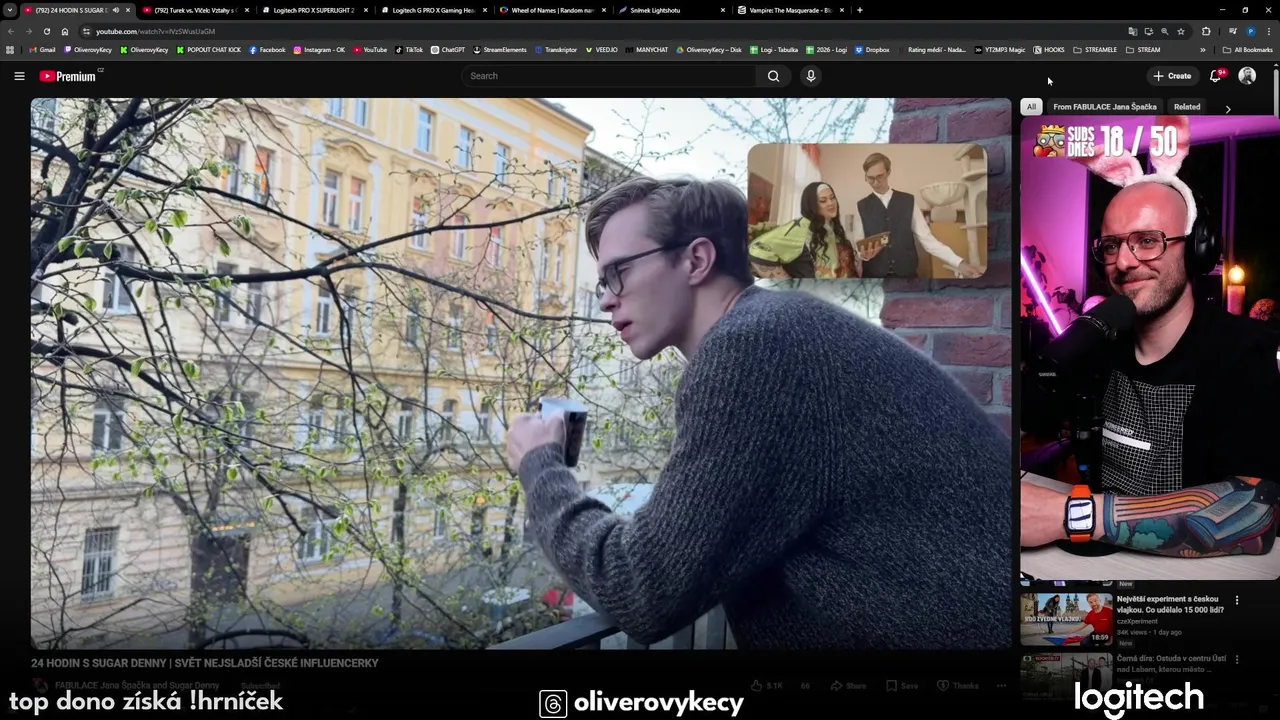Open the ChatGPT bookmark
This screenshot has height=720, width=1280.
click(x=448, y=50)
